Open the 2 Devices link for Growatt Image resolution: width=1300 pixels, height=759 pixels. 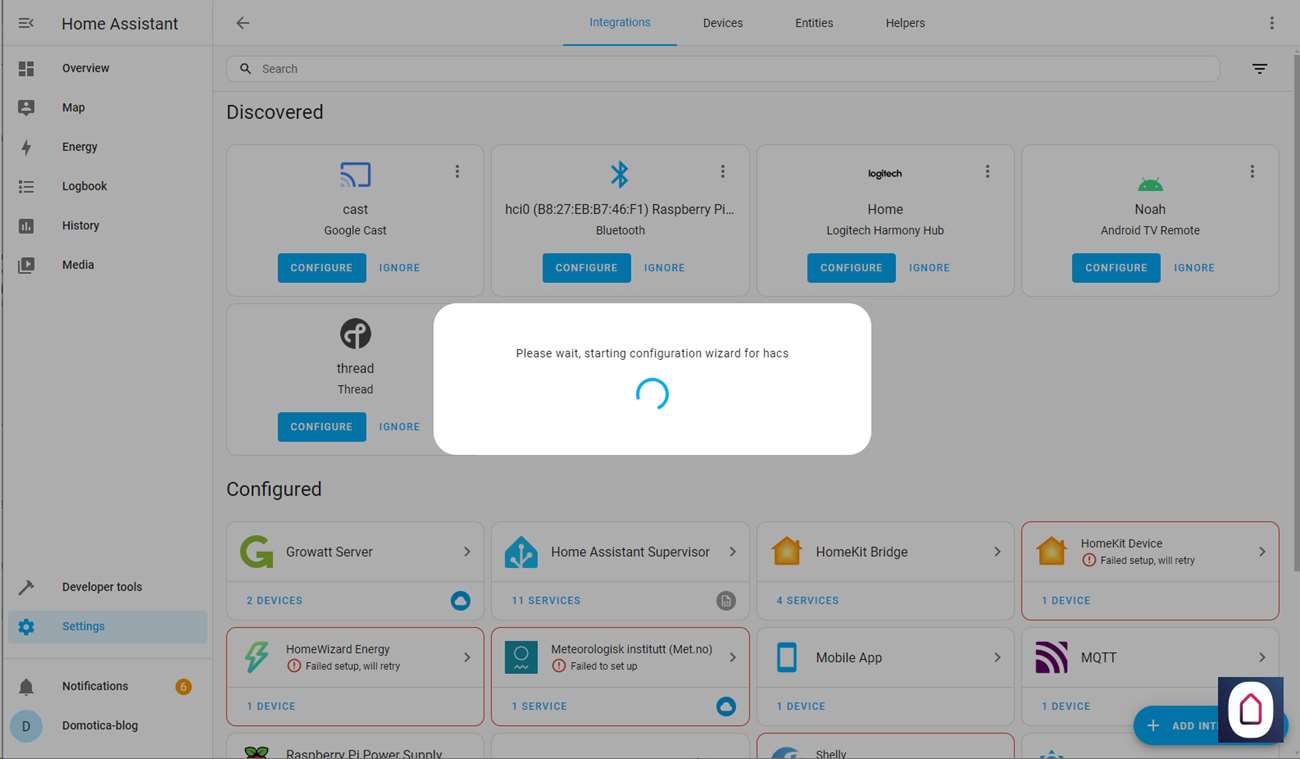(x=274, y=601)
